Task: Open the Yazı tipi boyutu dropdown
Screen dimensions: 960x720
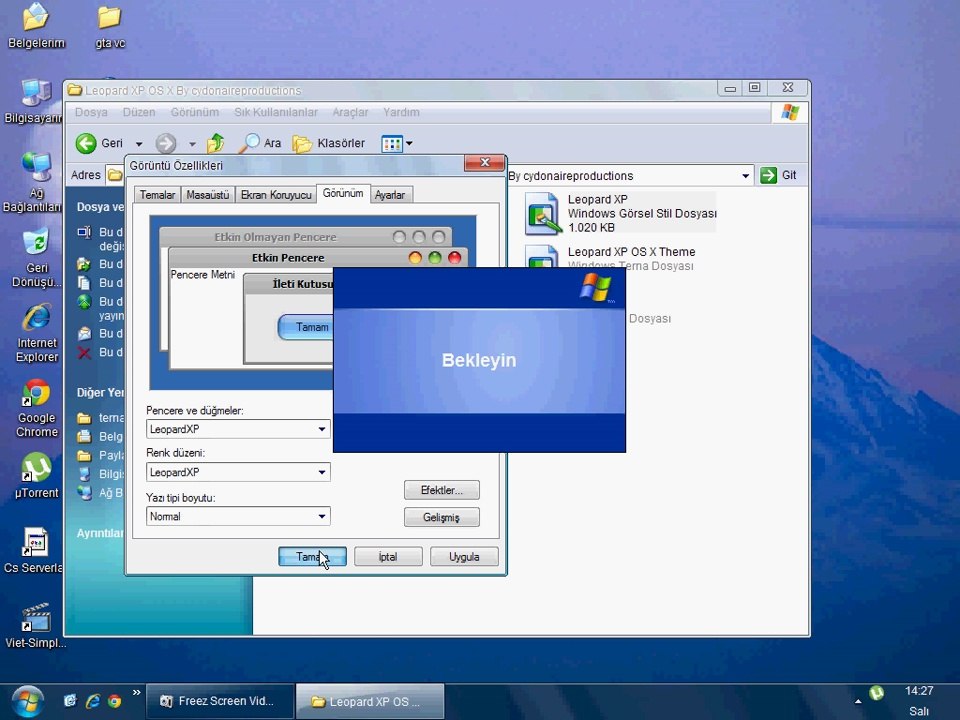Action: [x=238, y=516]
